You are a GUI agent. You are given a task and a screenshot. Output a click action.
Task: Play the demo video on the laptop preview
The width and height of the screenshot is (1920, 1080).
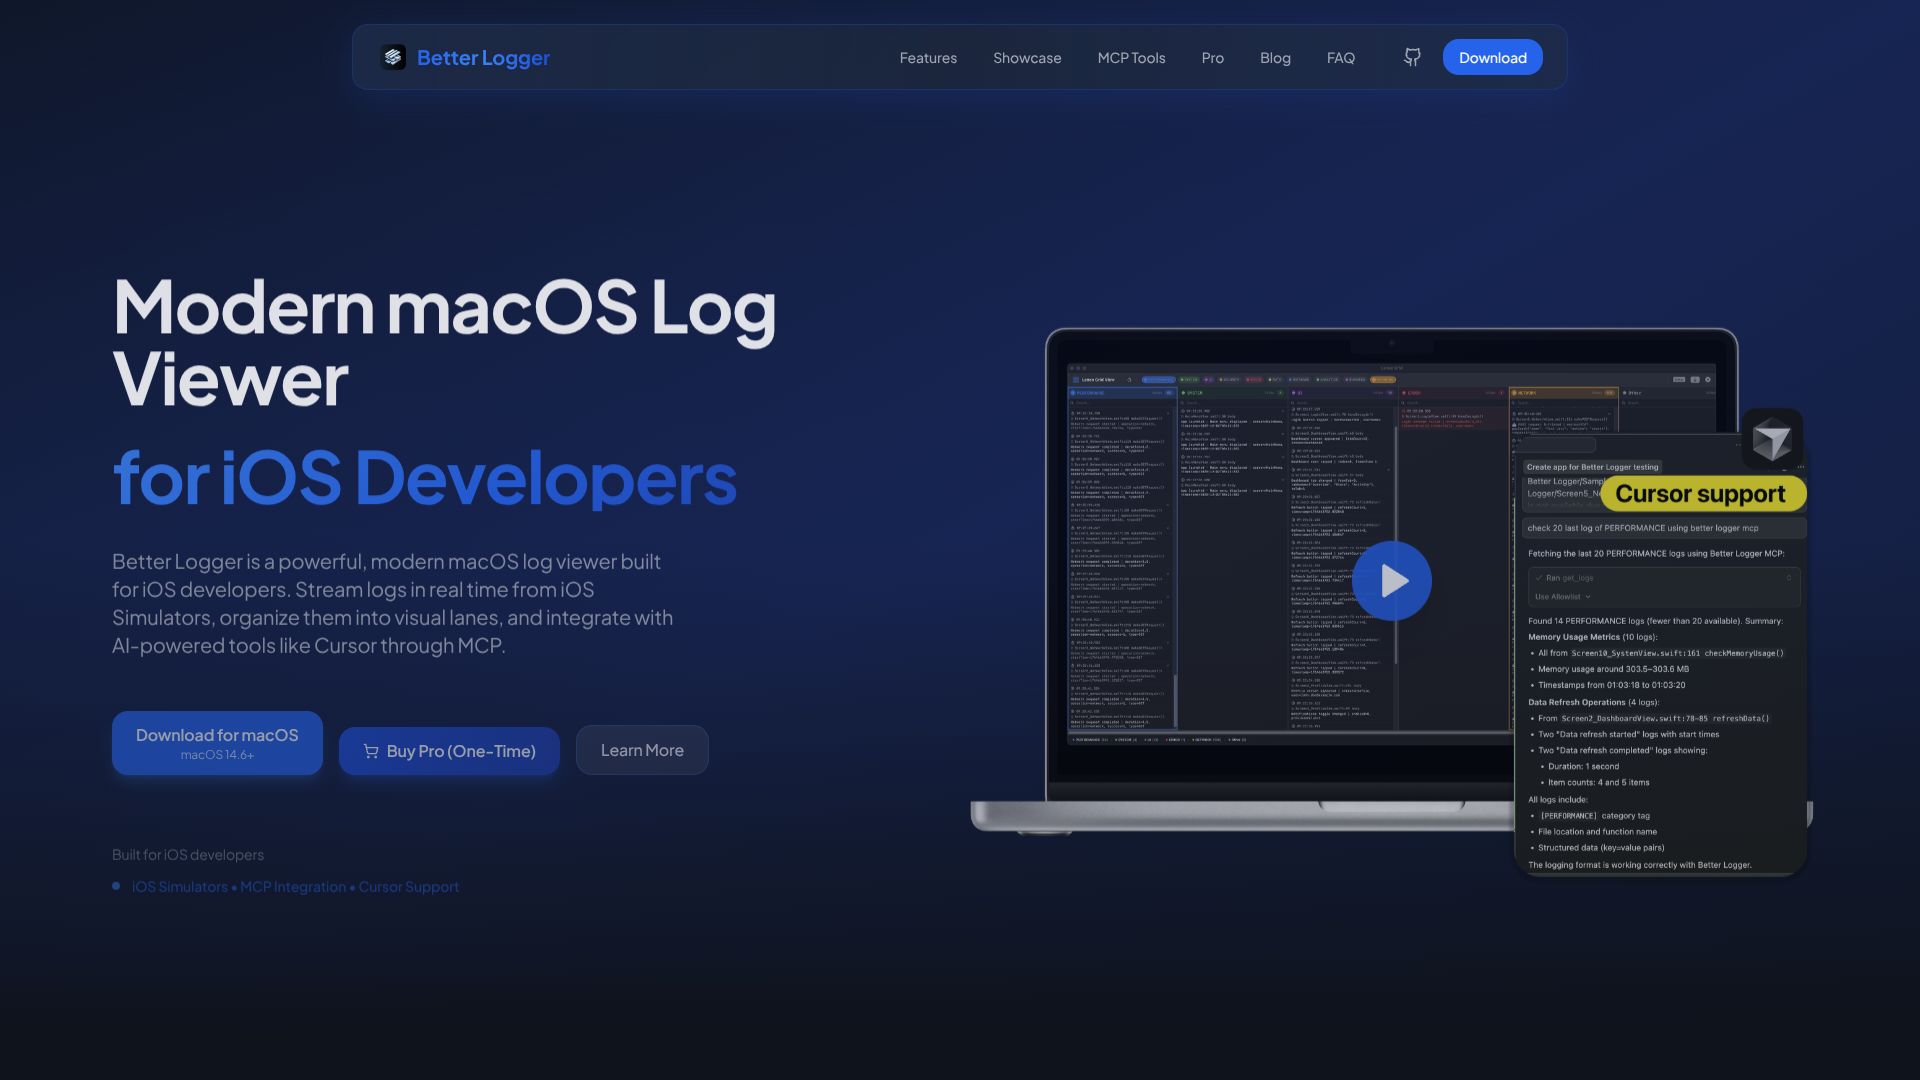(1391, 580)
